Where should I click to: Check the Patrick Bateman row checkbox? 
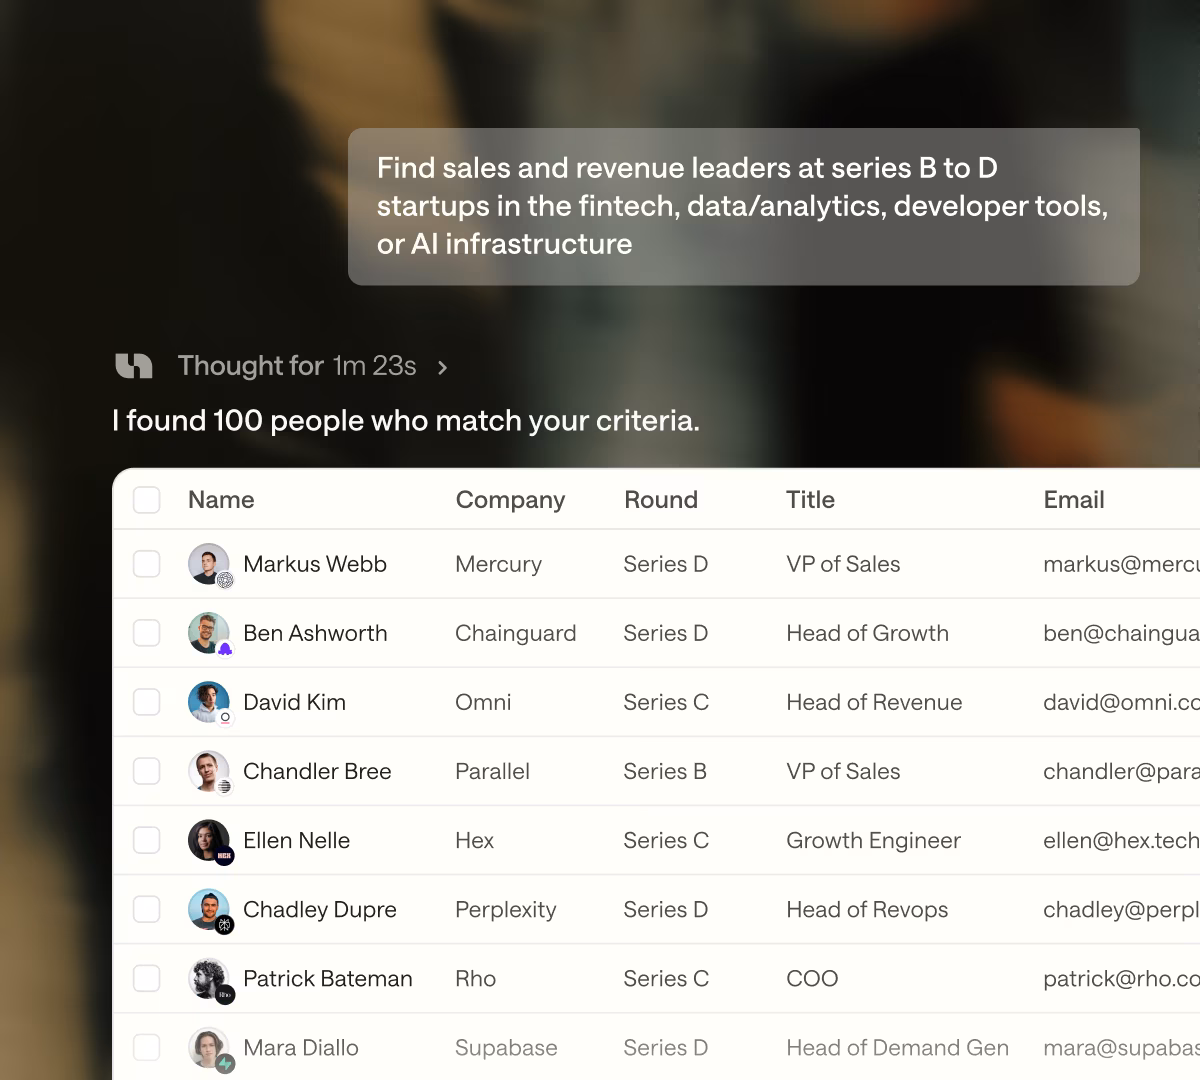pos(147,978)
